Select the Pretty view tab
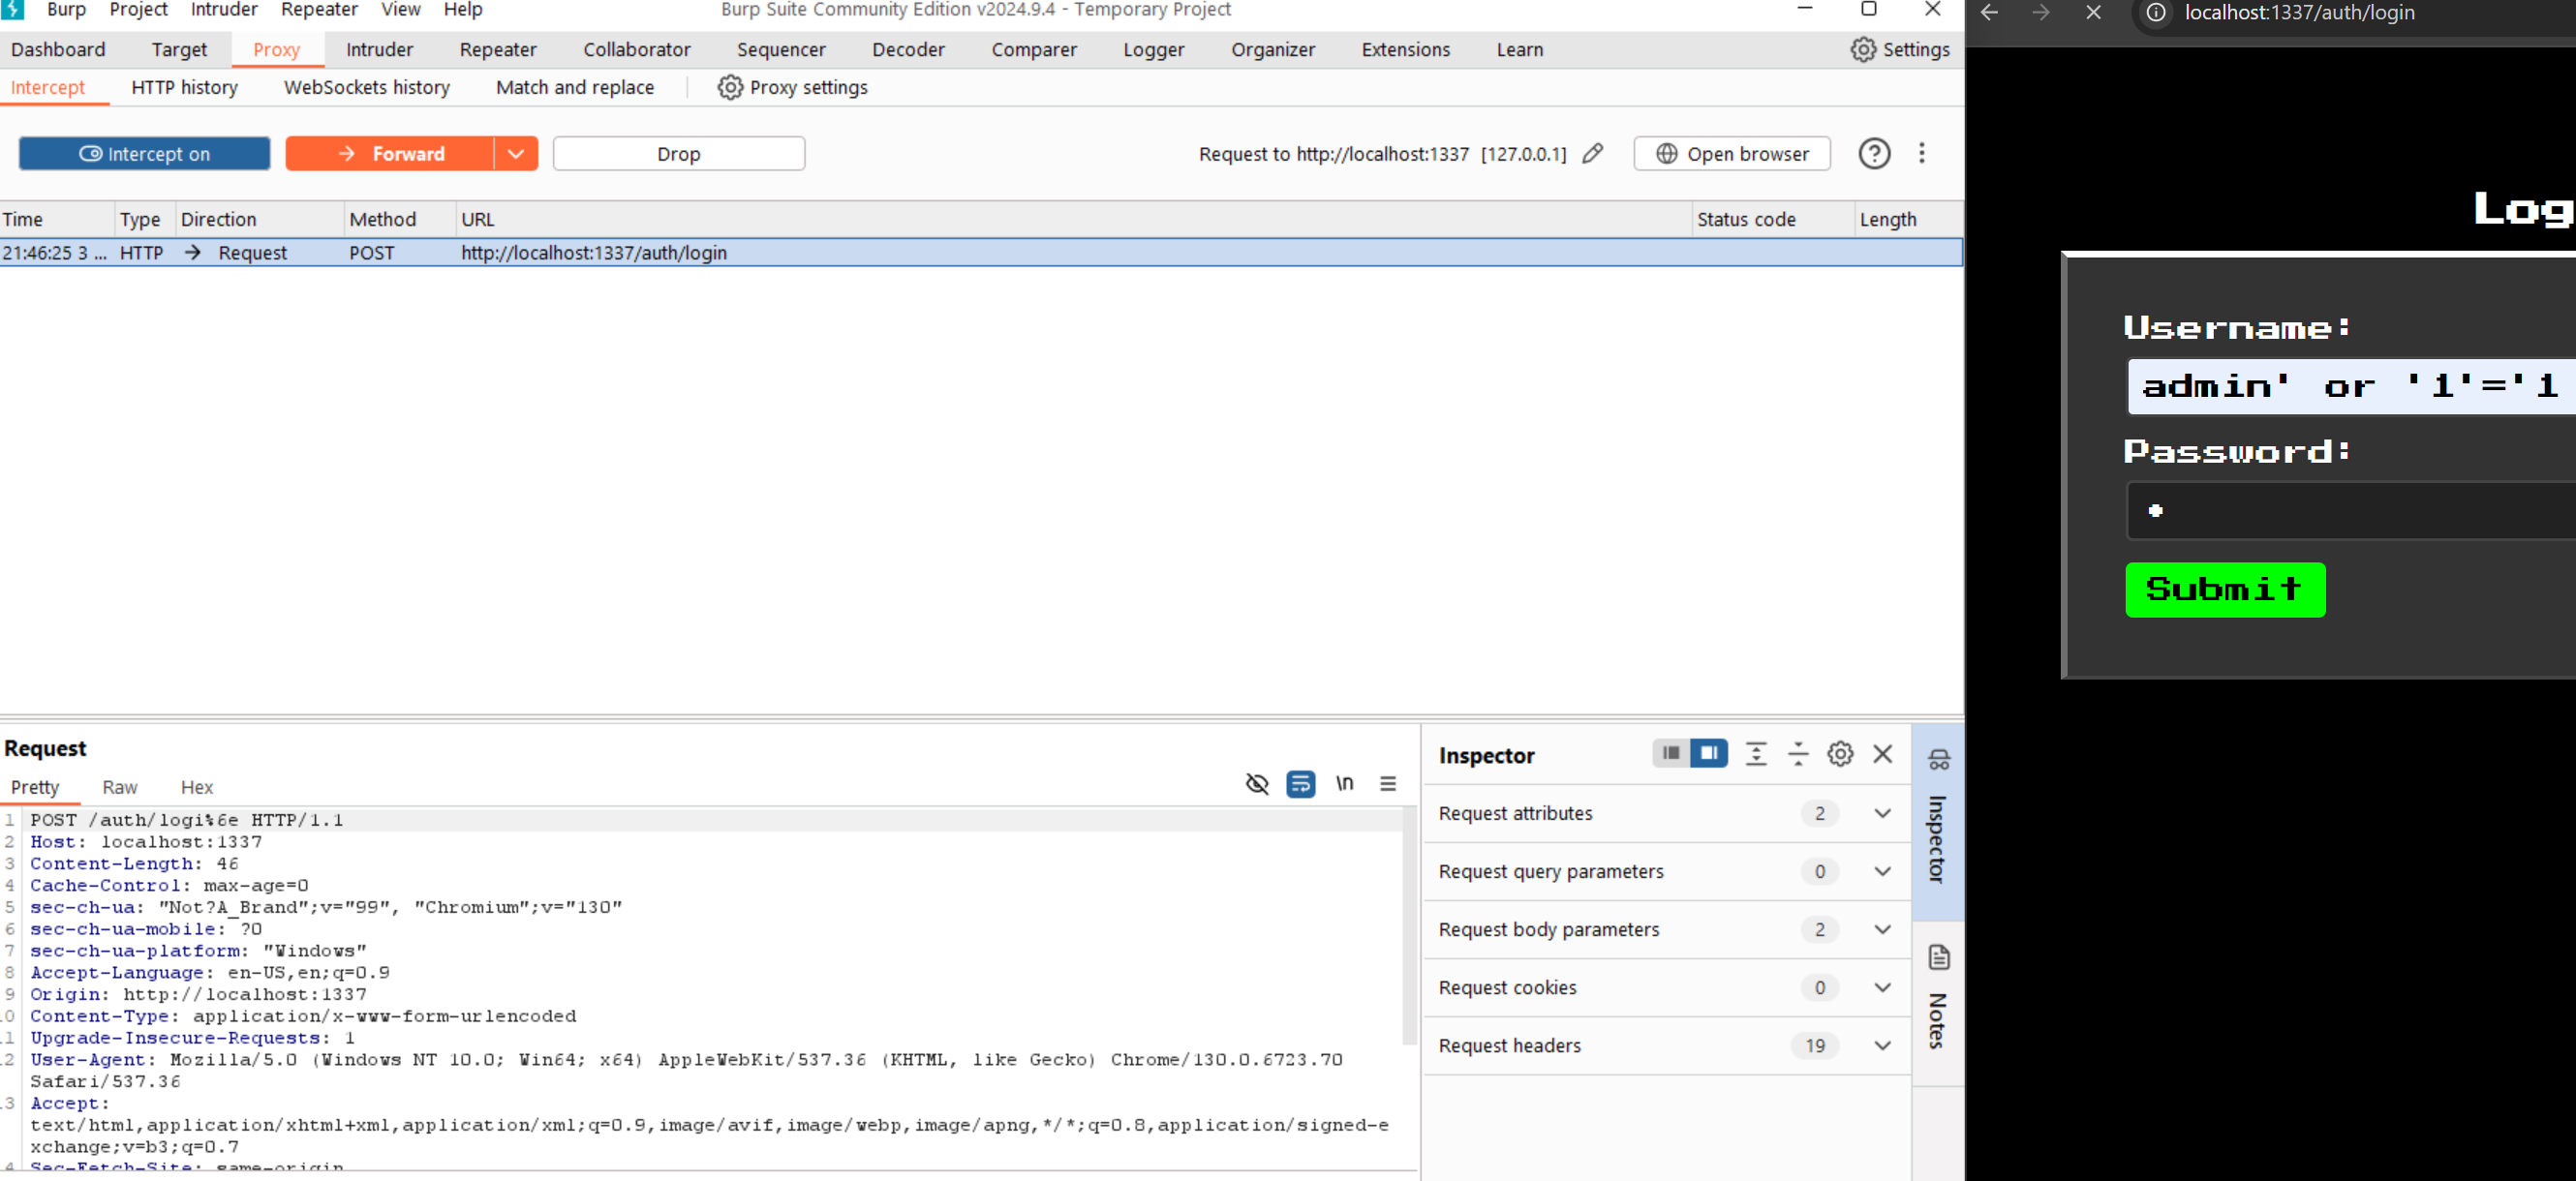Viewport: 2576px width, 1181px height. click(35, 785)
